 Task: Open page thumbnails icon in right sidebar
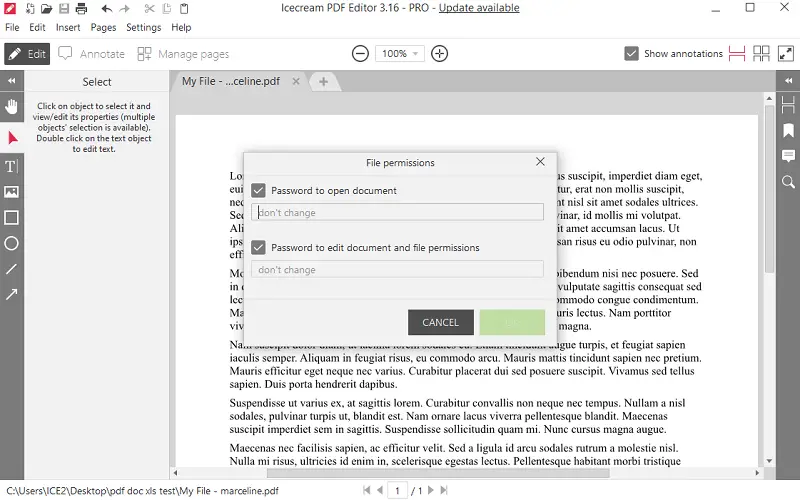click(x=788, y=105)
